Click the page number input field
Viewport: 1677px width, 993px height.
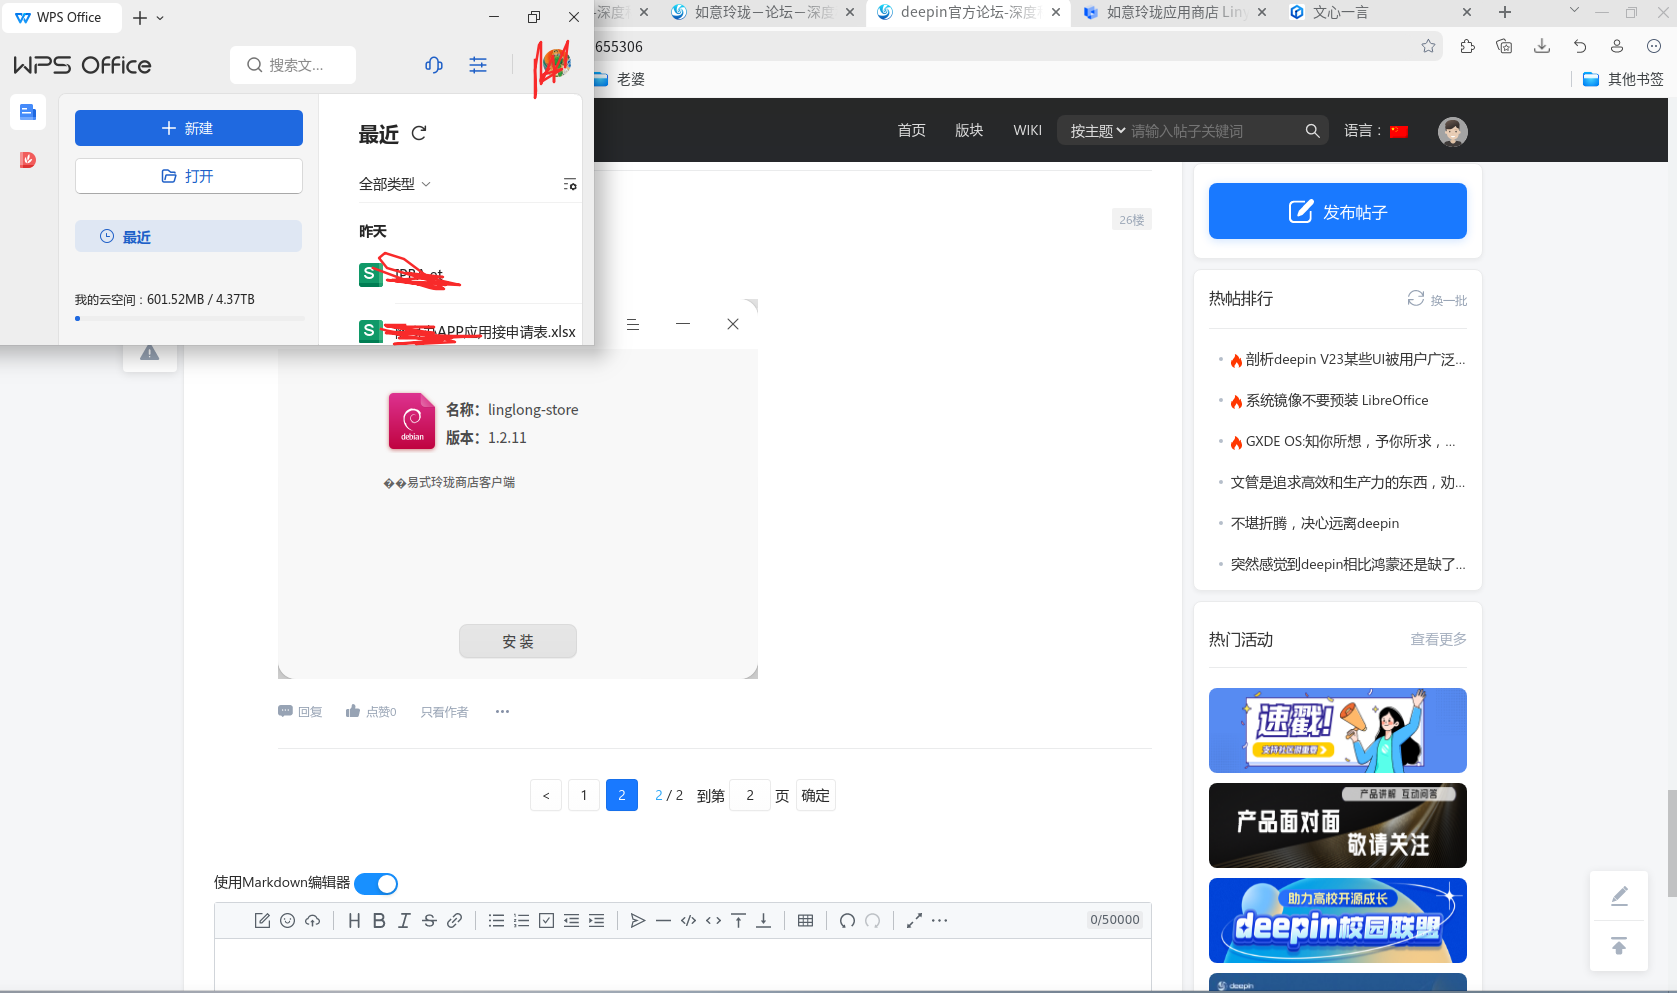tap(750, 795)
